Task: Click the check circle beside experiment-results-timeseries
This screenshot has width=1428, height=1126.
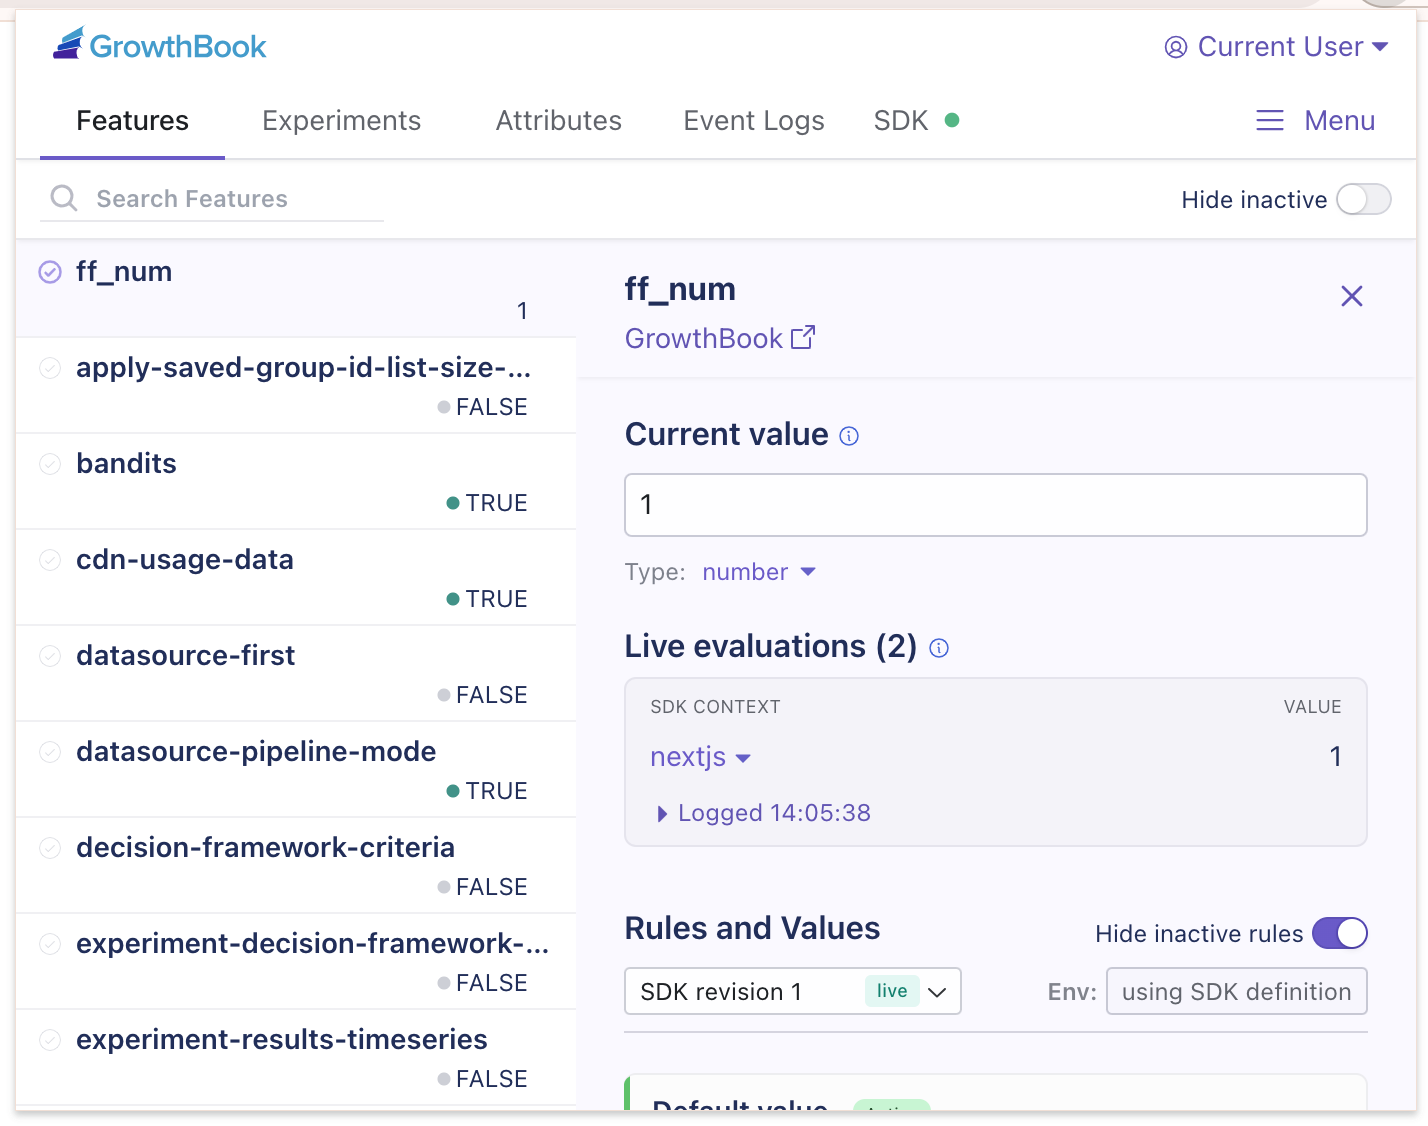Action: [x=50, y=1040]
